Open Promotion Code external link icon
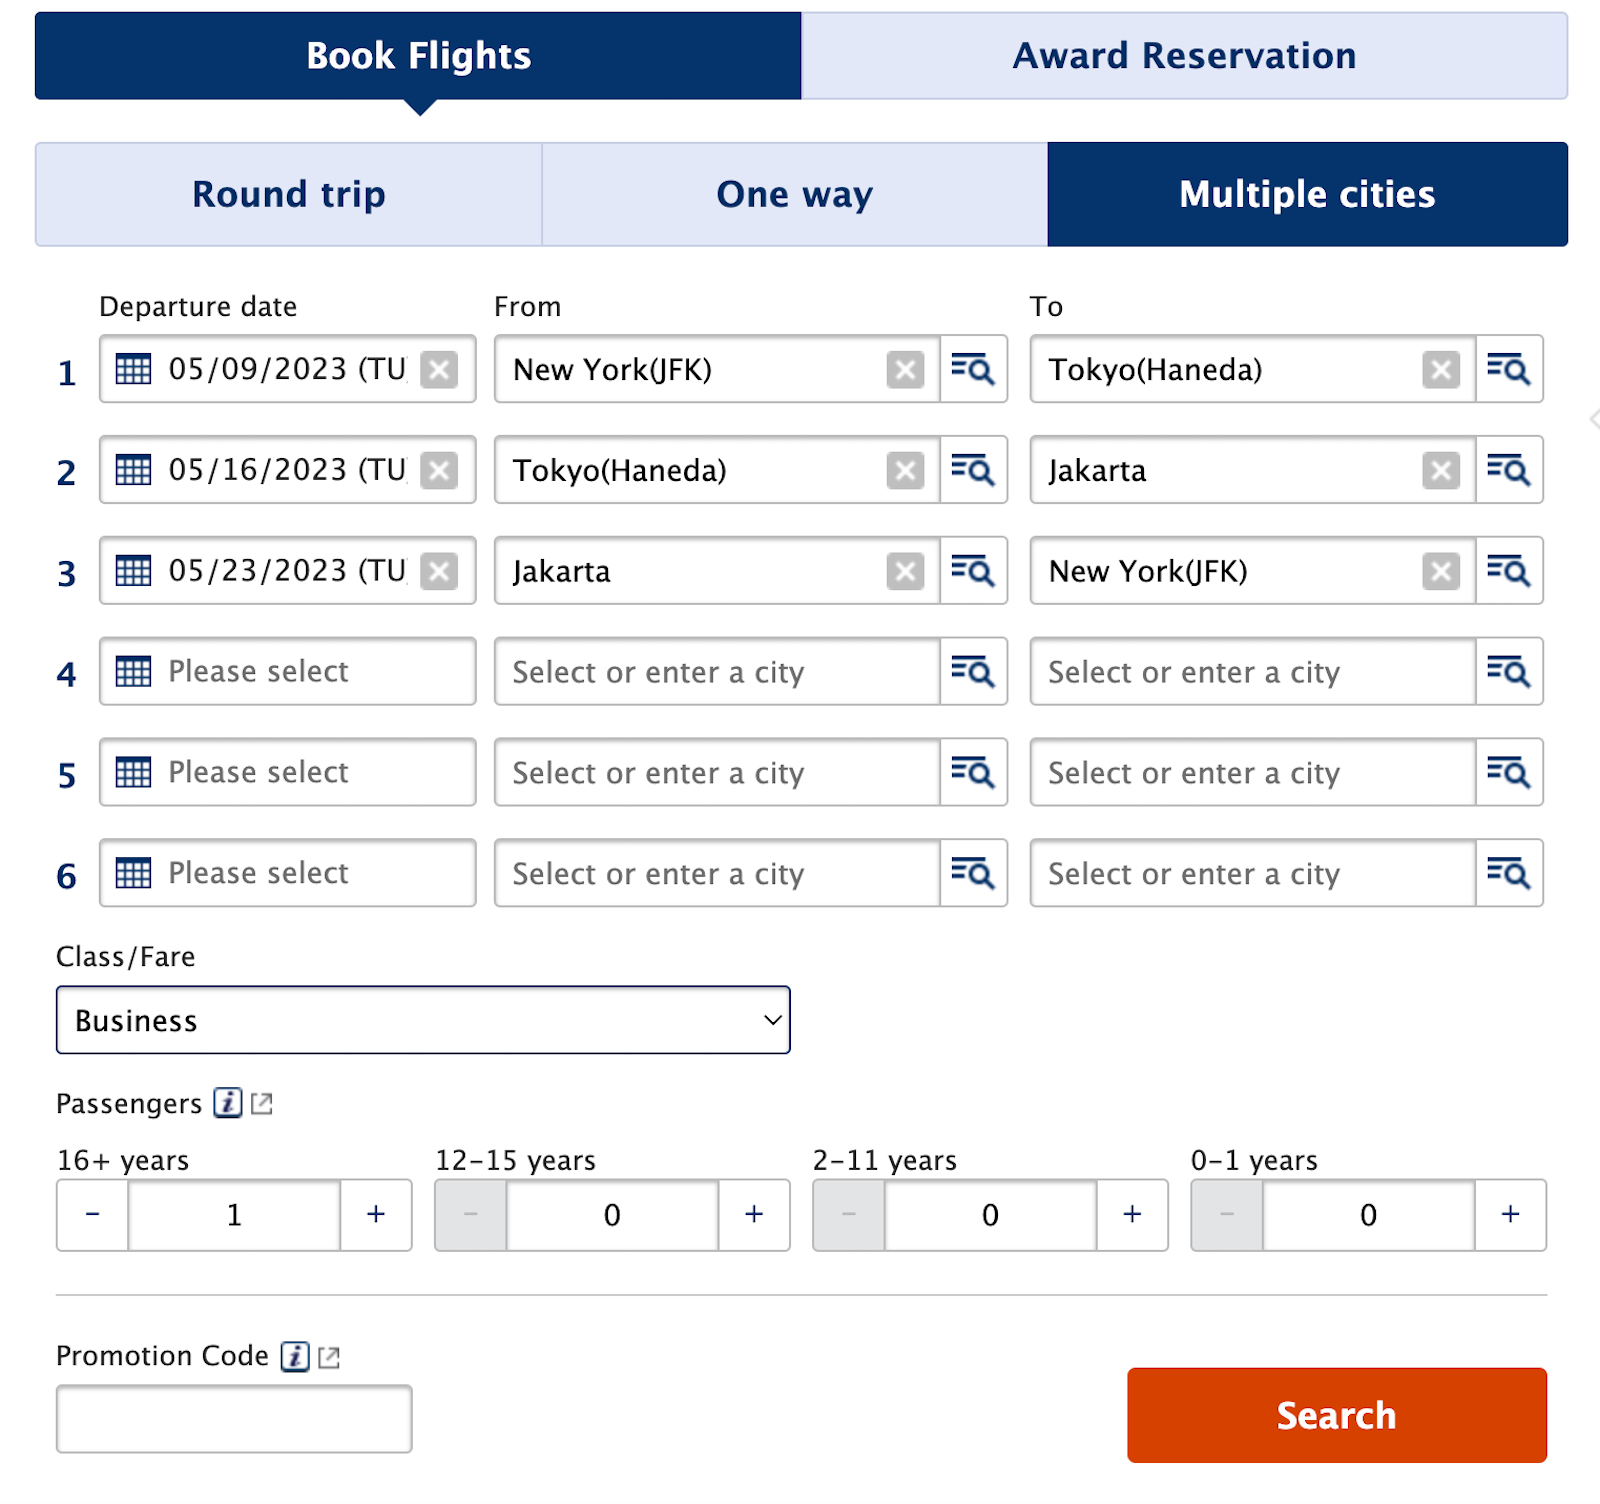 pos(329,1357)
